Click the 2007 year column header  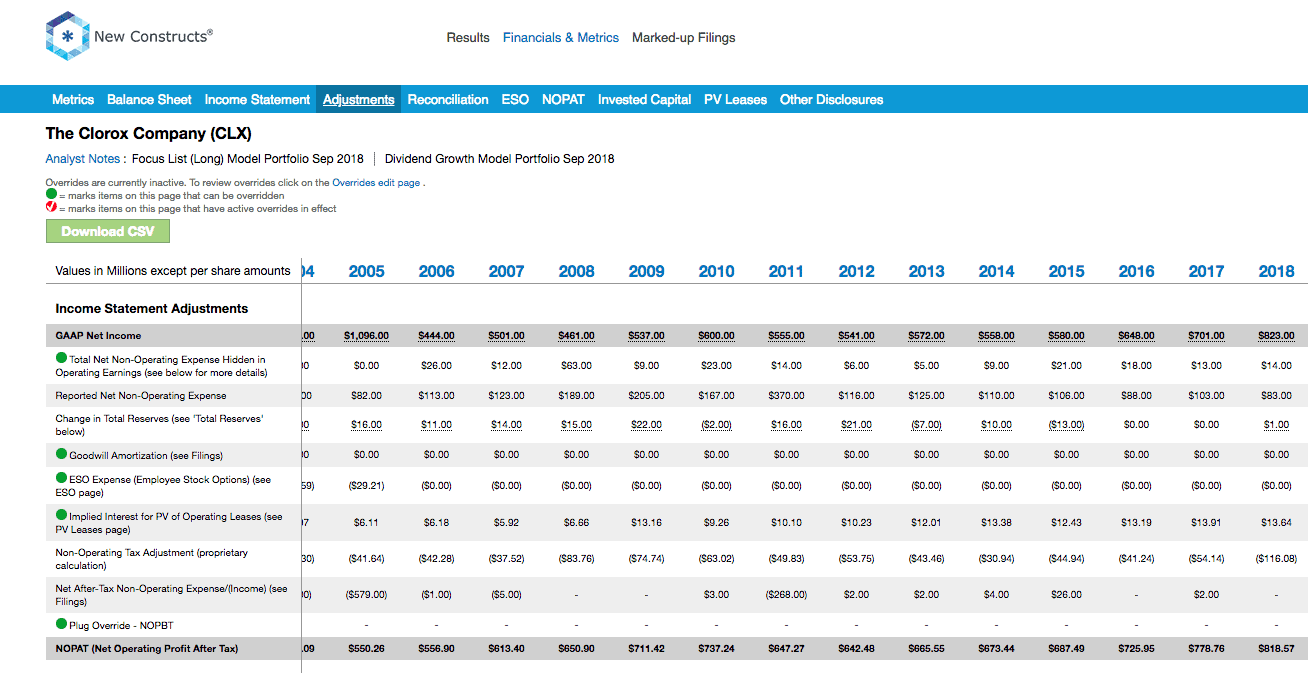(x=506, y=271)
